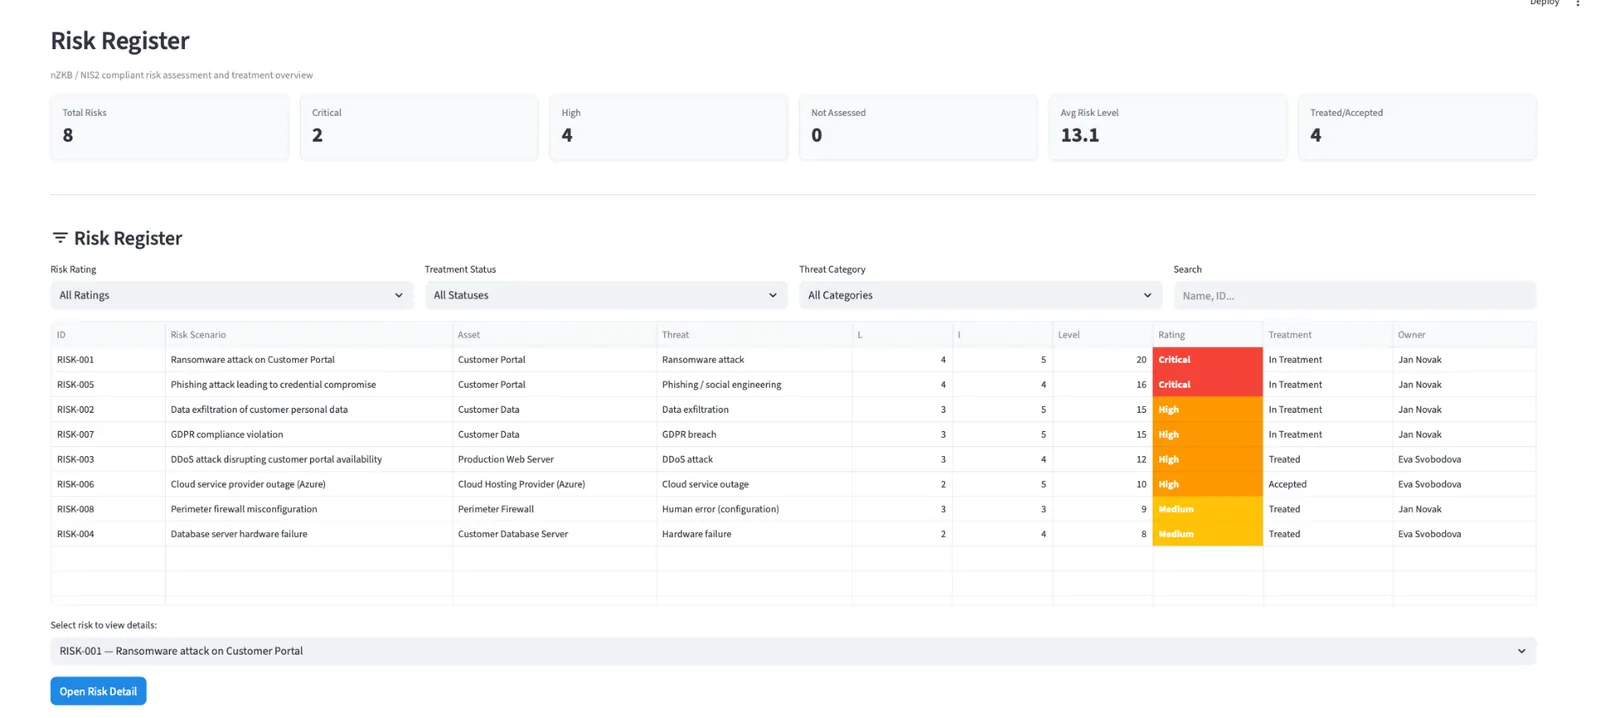Select the RISK-002 ID cell
The image size is (1600, 718).
click(x=108, y=410)
